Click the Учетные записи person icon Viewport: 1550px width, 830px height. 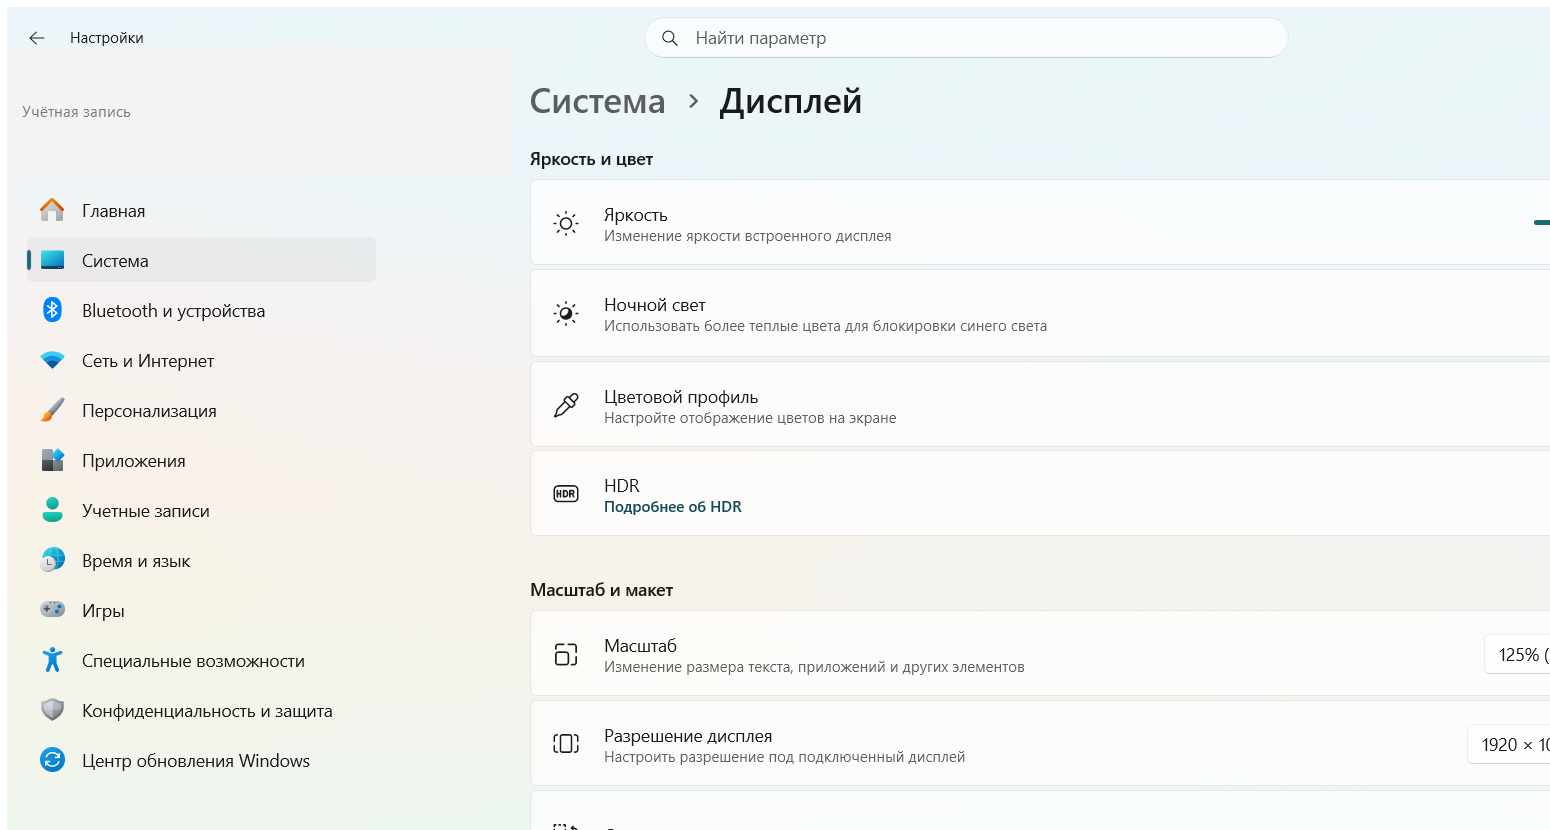pyautogui.click(x=52, y=510)
